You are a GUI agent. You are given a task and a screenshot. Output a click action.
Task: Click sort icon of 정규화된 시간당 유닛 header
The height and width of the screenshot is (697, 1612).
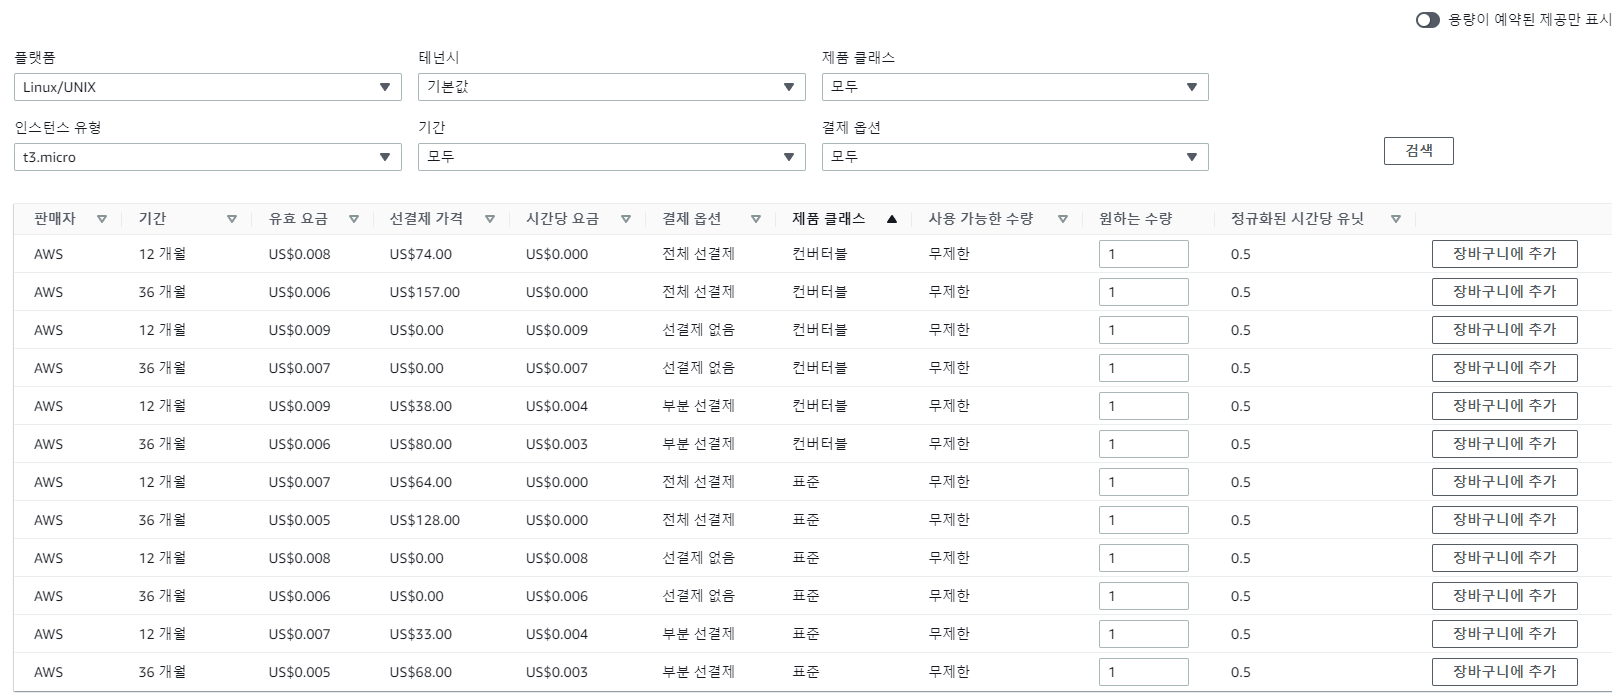[x=1396, y=219]
